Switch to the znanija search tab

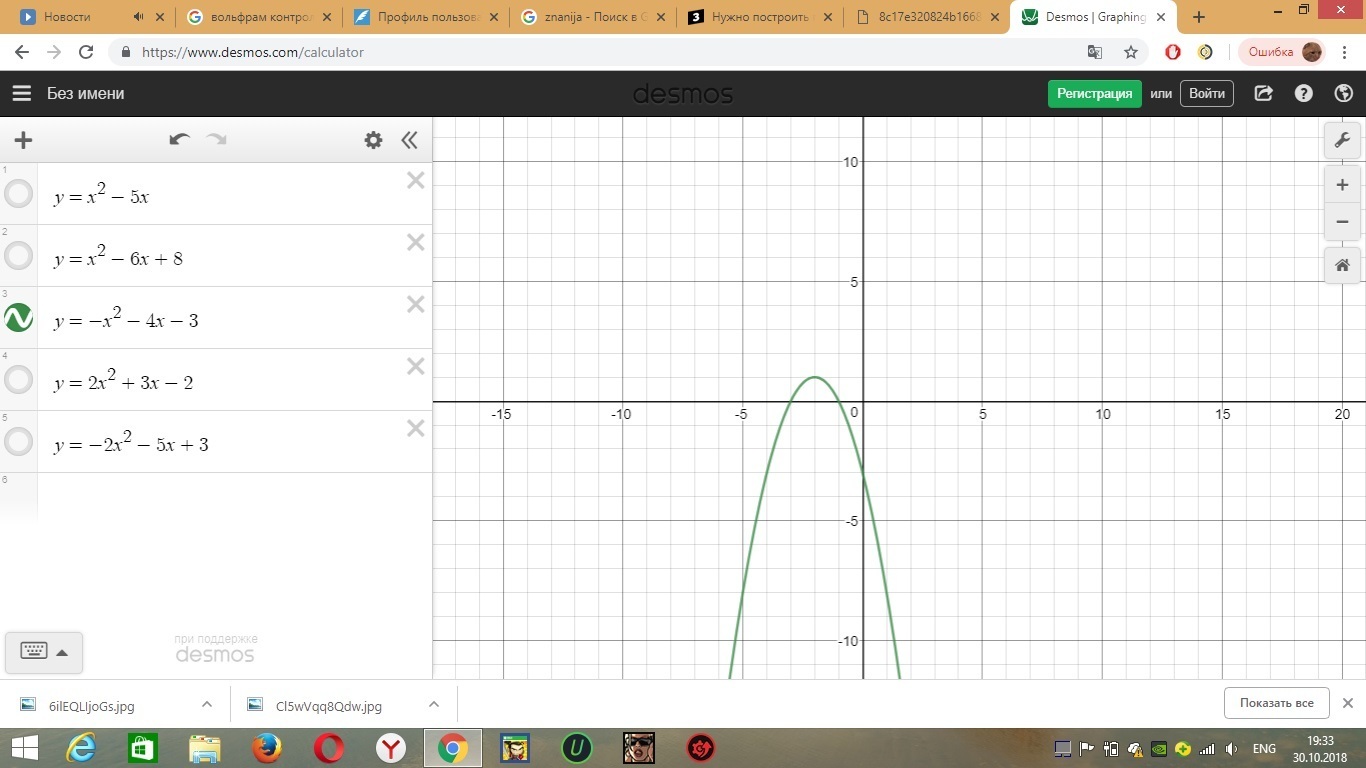coord(592,17)
